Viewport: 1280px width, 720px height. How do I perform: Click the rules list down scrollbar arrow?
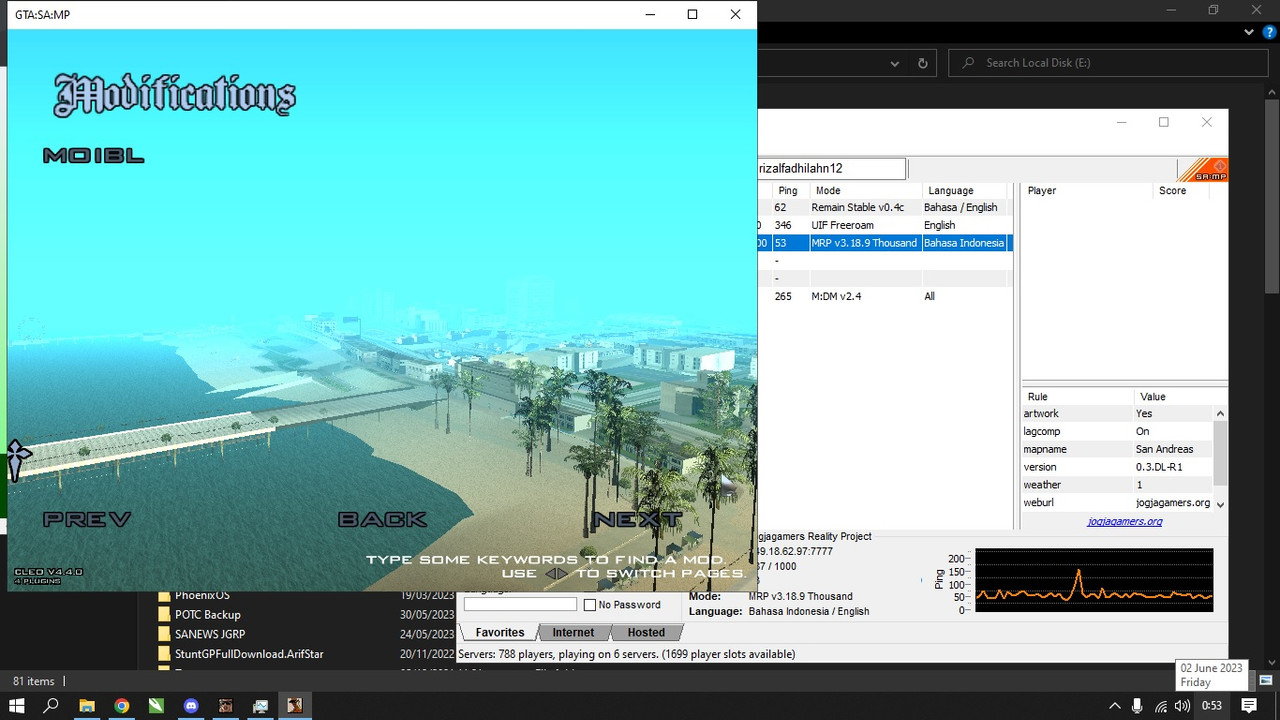(x=1220, y=503)
